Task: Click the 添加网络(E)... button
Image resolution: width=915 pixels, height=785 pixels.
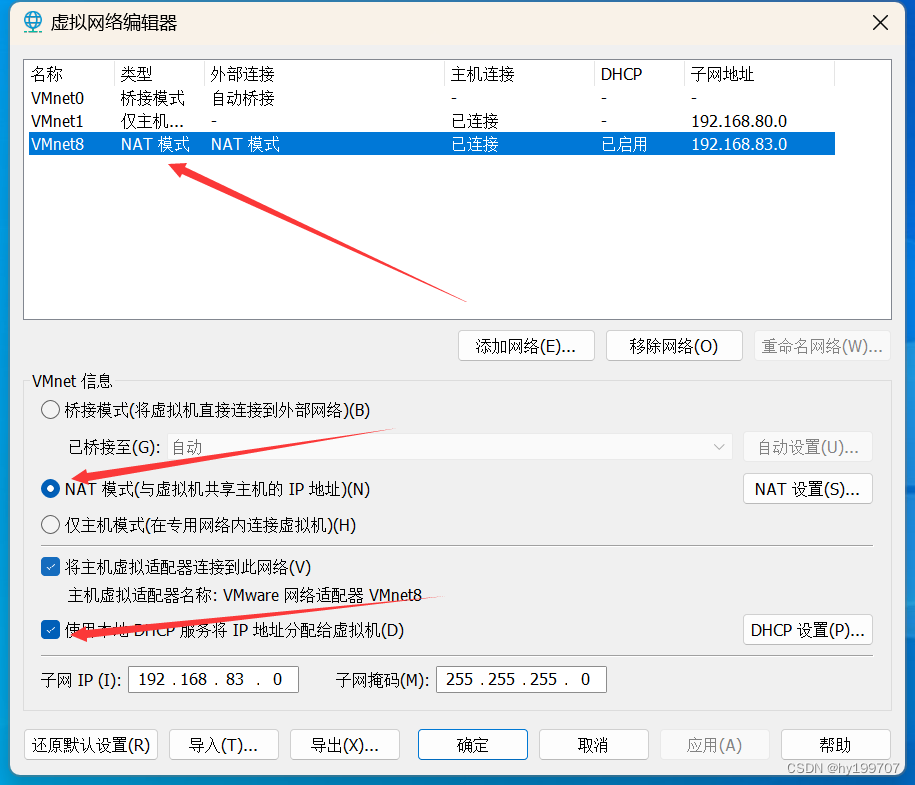Action: coord(526,346)
